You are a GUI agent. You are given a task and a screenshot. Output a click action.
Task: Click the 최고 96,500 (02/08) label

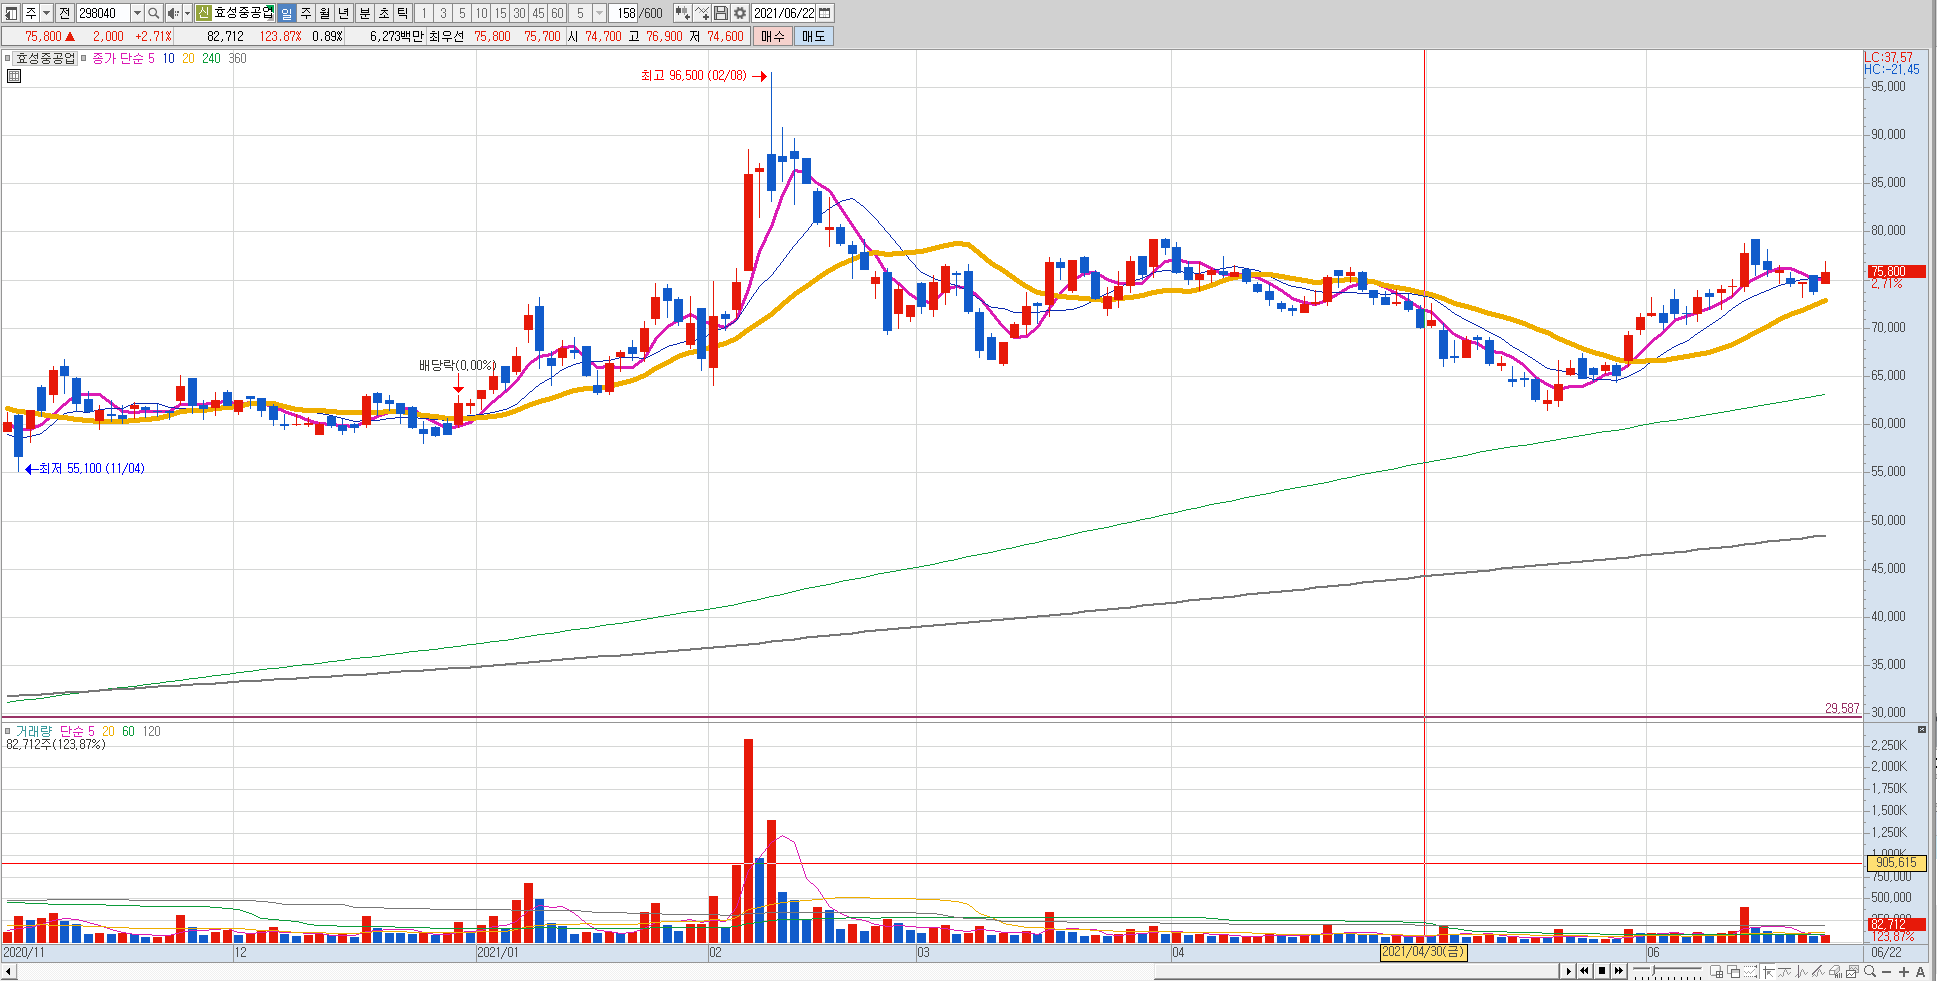click(x=693, y=75)
